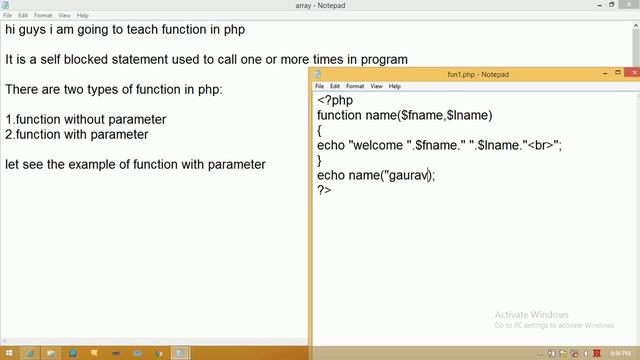Place cursor in echo name("gaurav); line
Image resolution: width=640 pixels, height=360 pixels.
(376, 175)
